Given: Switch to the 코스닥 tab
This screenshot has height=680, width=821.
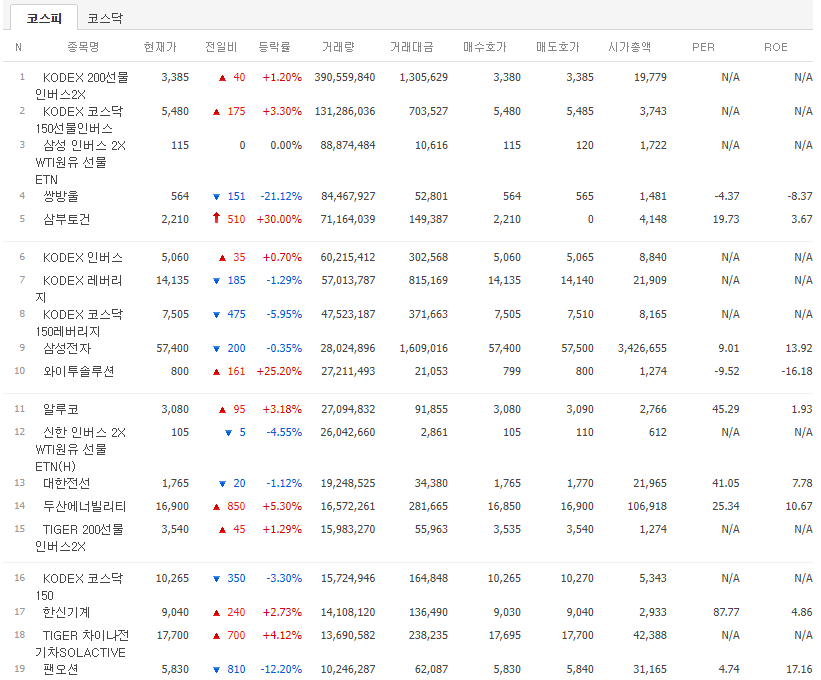Looking at the screenshot, I should point(105,18).
